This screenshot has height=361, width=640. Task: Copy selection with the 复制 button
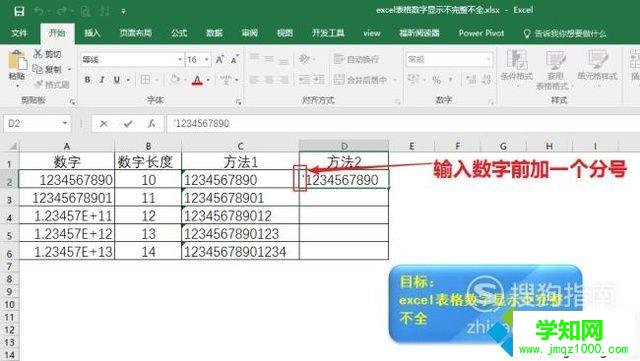coord(48,69)
